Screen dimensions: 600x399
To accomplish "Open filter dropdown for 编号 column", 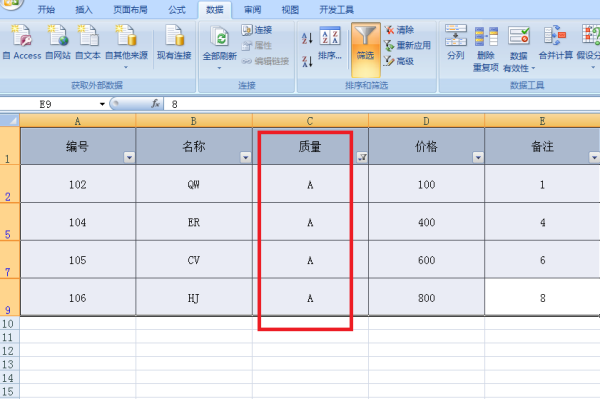I will (129, 157).
